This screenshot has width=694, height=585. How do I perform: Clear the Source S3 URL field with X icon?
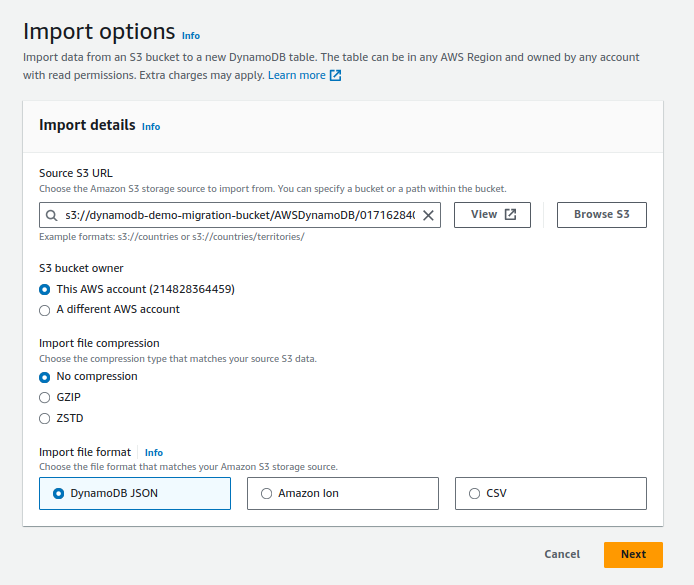428,216
